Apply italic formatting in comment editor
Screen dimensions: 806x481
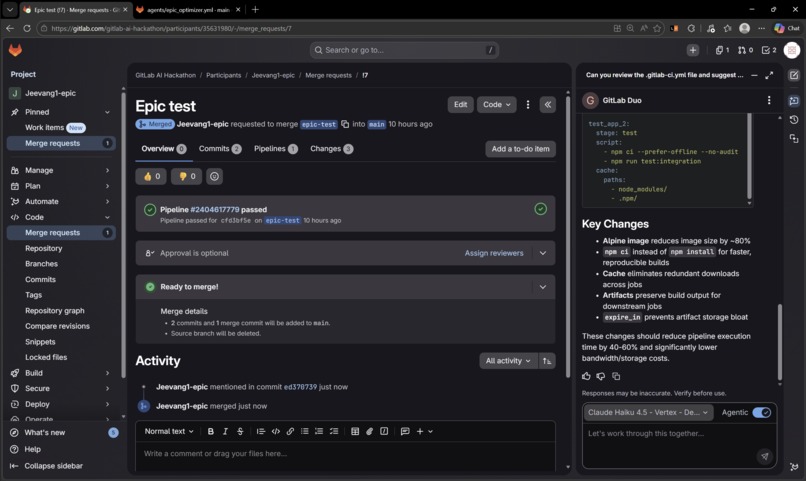(225, 431)
